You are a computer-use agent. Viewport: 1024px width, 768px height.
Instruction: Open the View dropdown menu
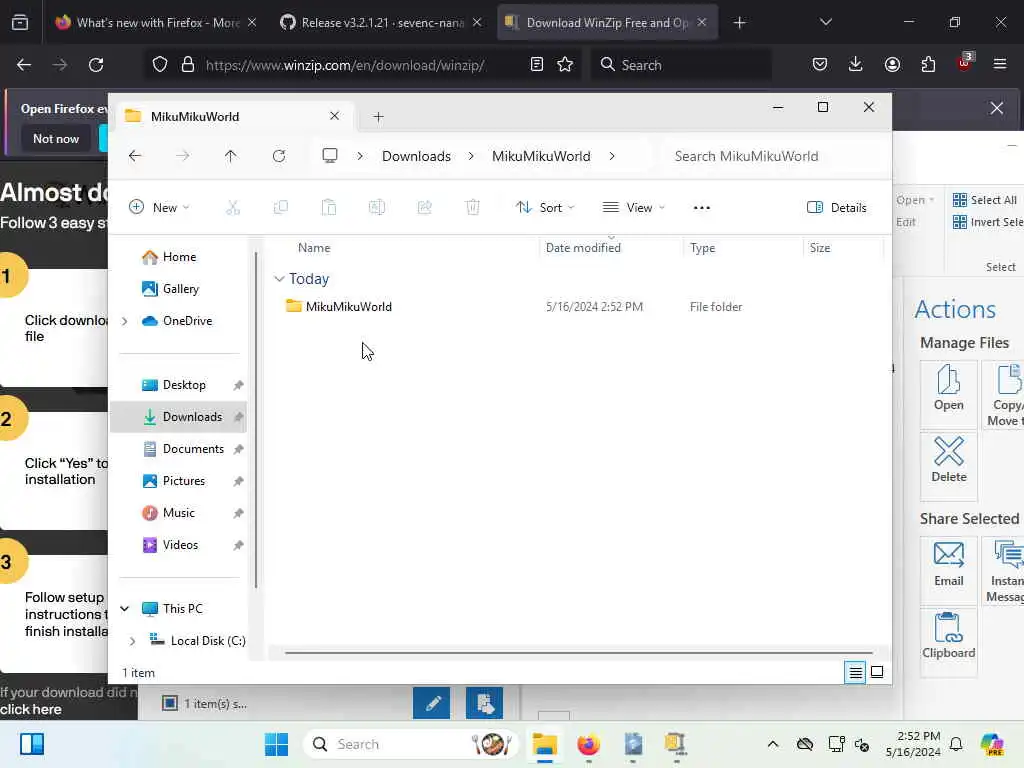(x=633, y=208)
